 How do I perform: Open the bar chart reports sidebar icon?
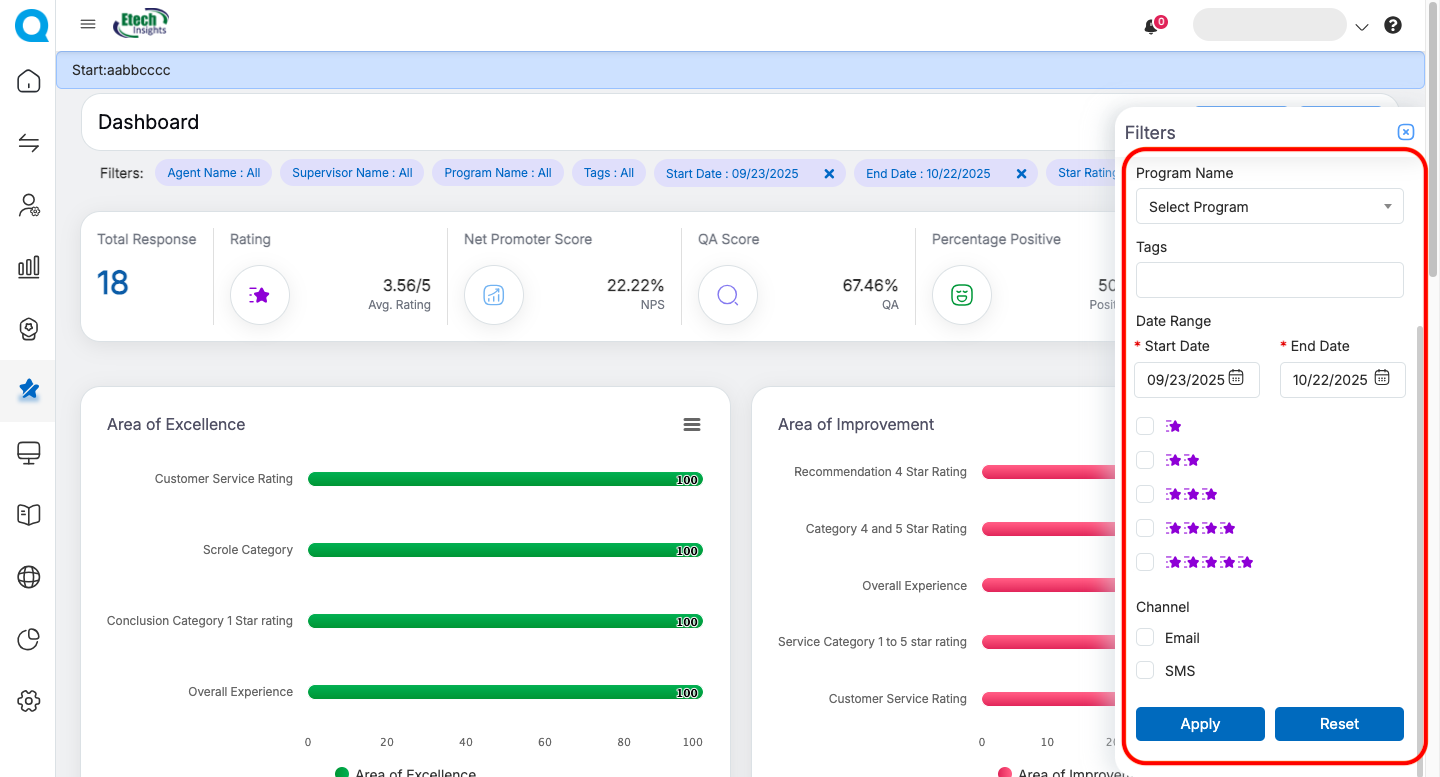pos(29,267)
